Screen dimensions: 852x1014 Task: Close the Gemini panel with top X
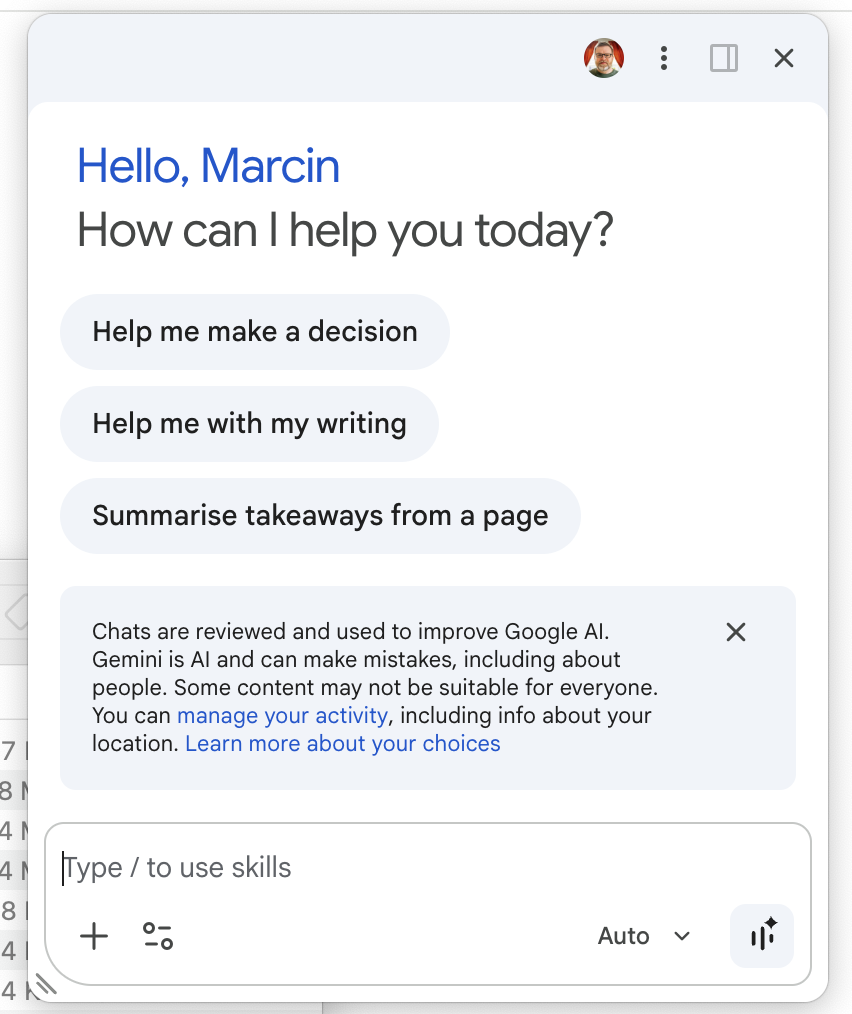(x=784, y=58)
